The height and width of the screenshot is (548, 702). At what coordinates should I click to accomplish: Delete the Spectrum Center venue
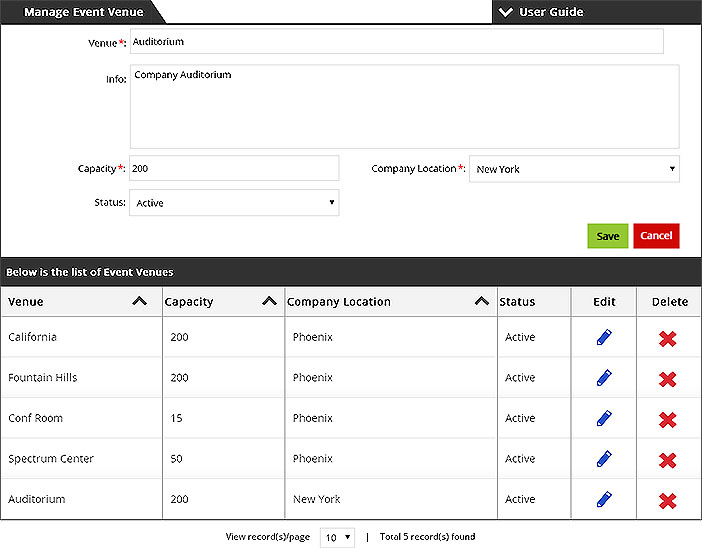click(668, 461)
